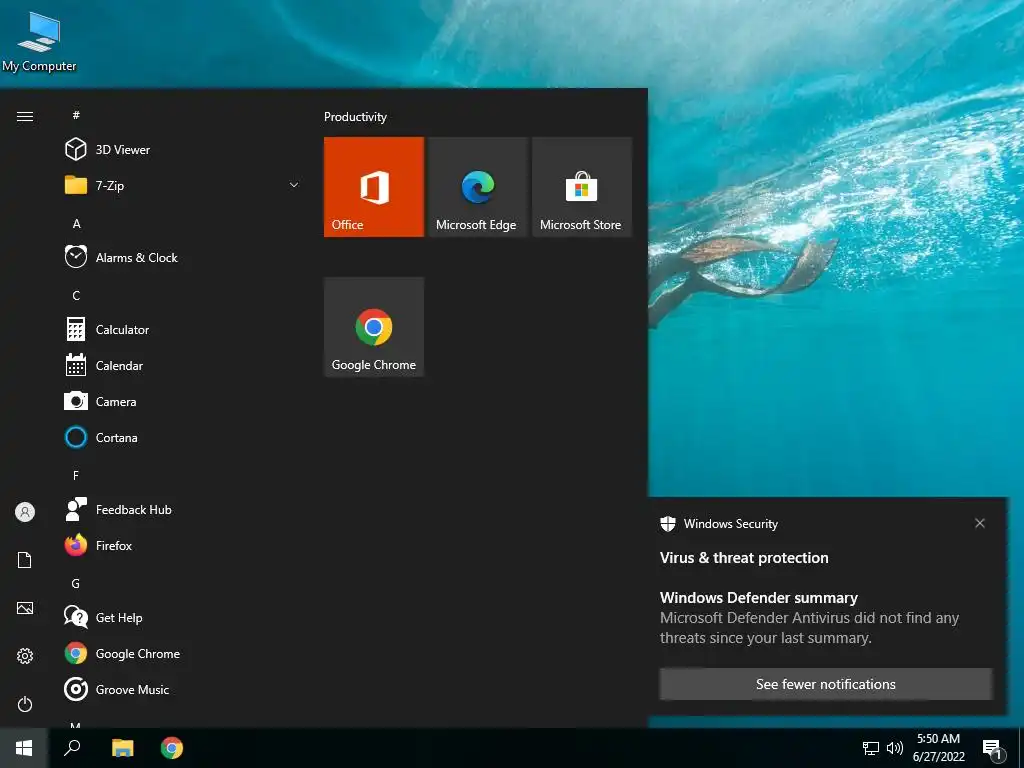The image size is (1024, 768).
Task: Launch Firefox from the app list
Action: coord(183,545)
